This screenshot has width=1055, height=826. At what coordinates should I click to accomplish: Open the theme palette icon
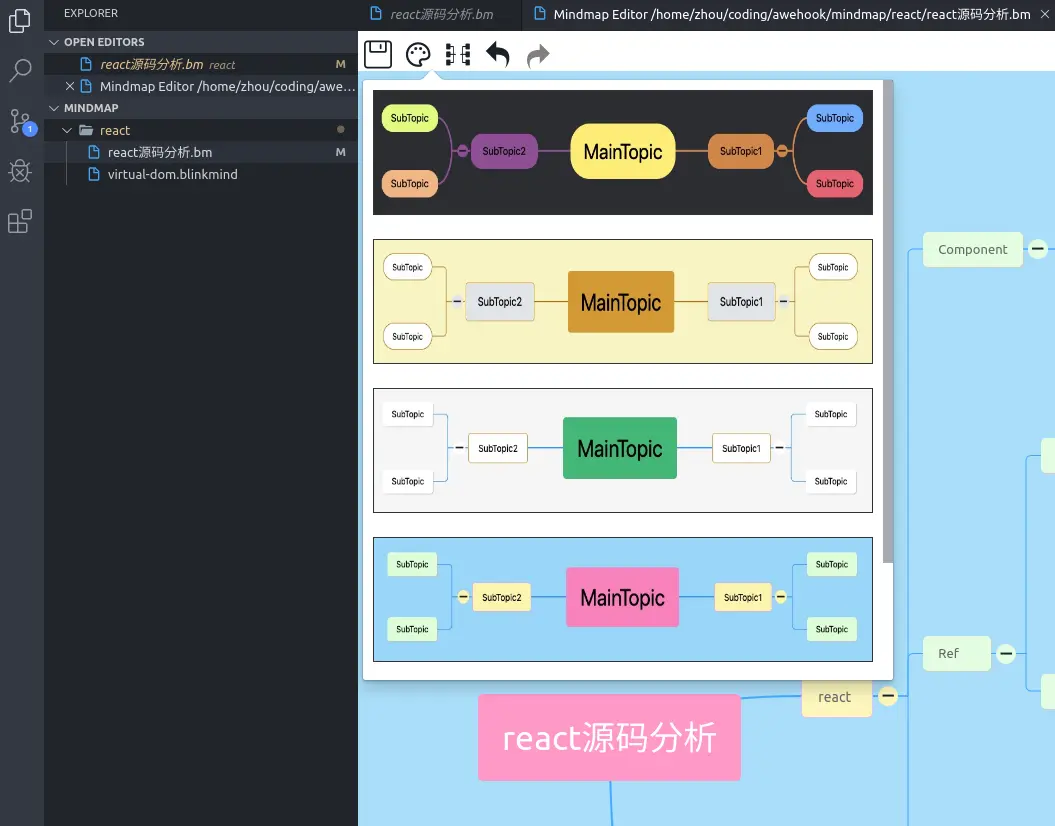pos(418,54)
